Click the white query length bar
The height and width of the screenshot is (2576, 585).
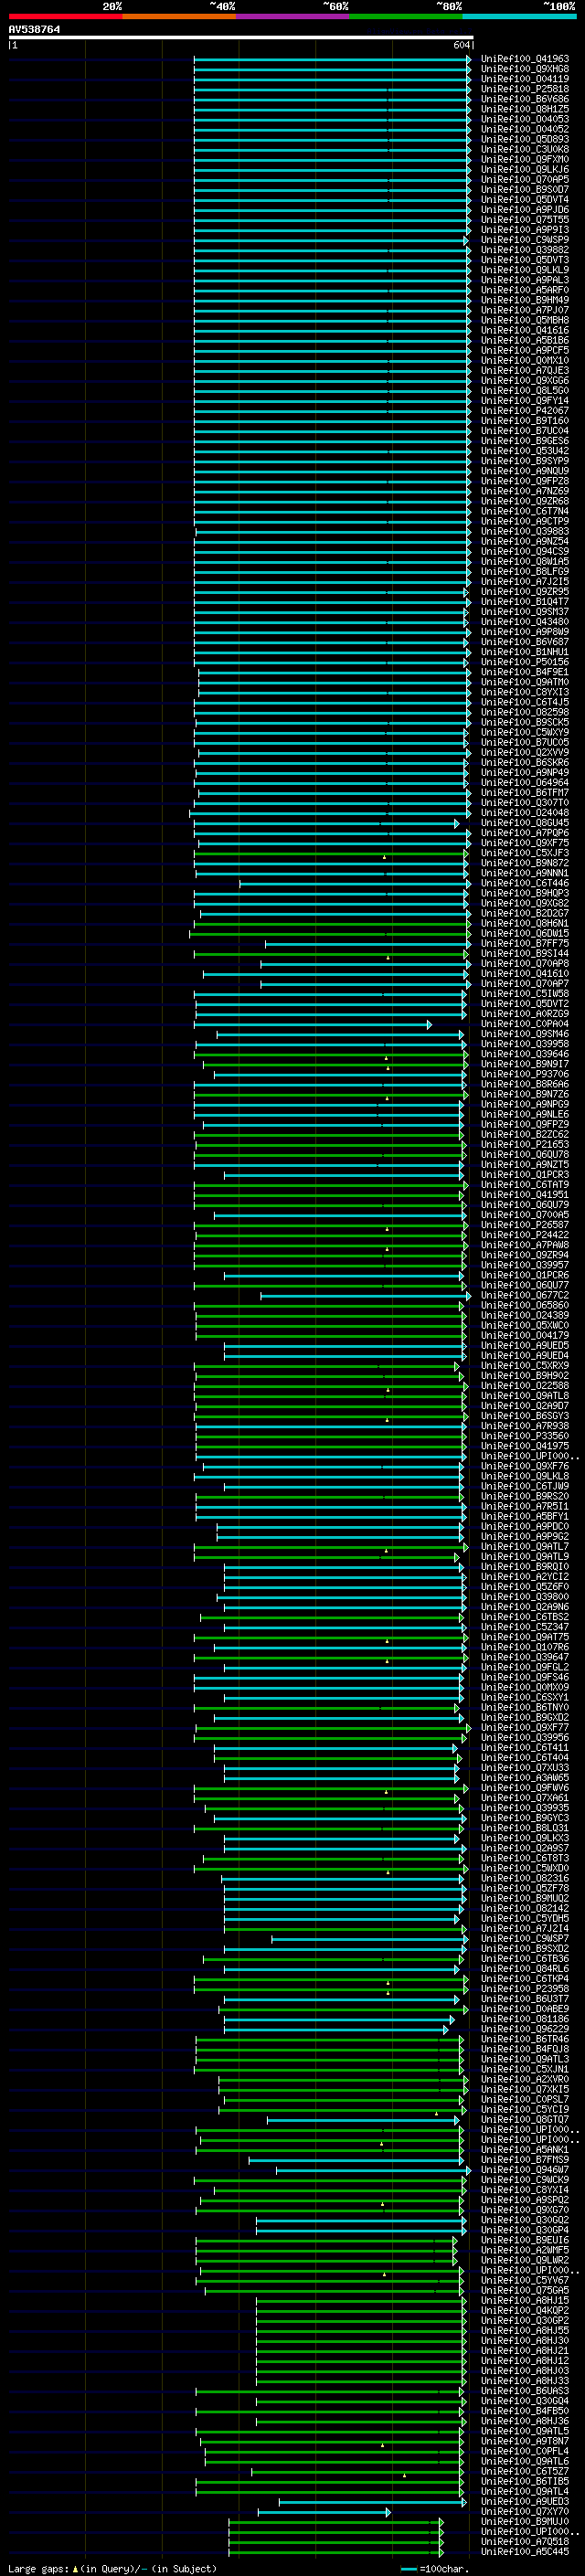pos(241,38)
